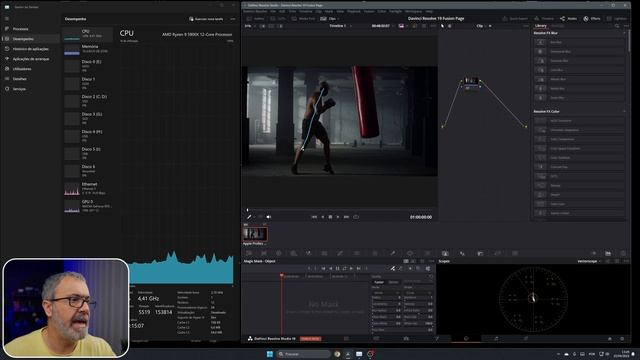Toggle the Media Pool panel
This screenshot has height=360, width=640.
click(303, 18)
